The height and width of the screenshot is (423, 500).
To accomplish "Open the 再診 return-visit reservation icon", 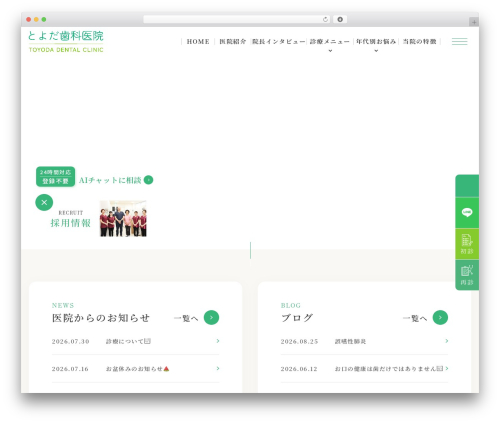I will pyautogui.click(x=467, y=275).
